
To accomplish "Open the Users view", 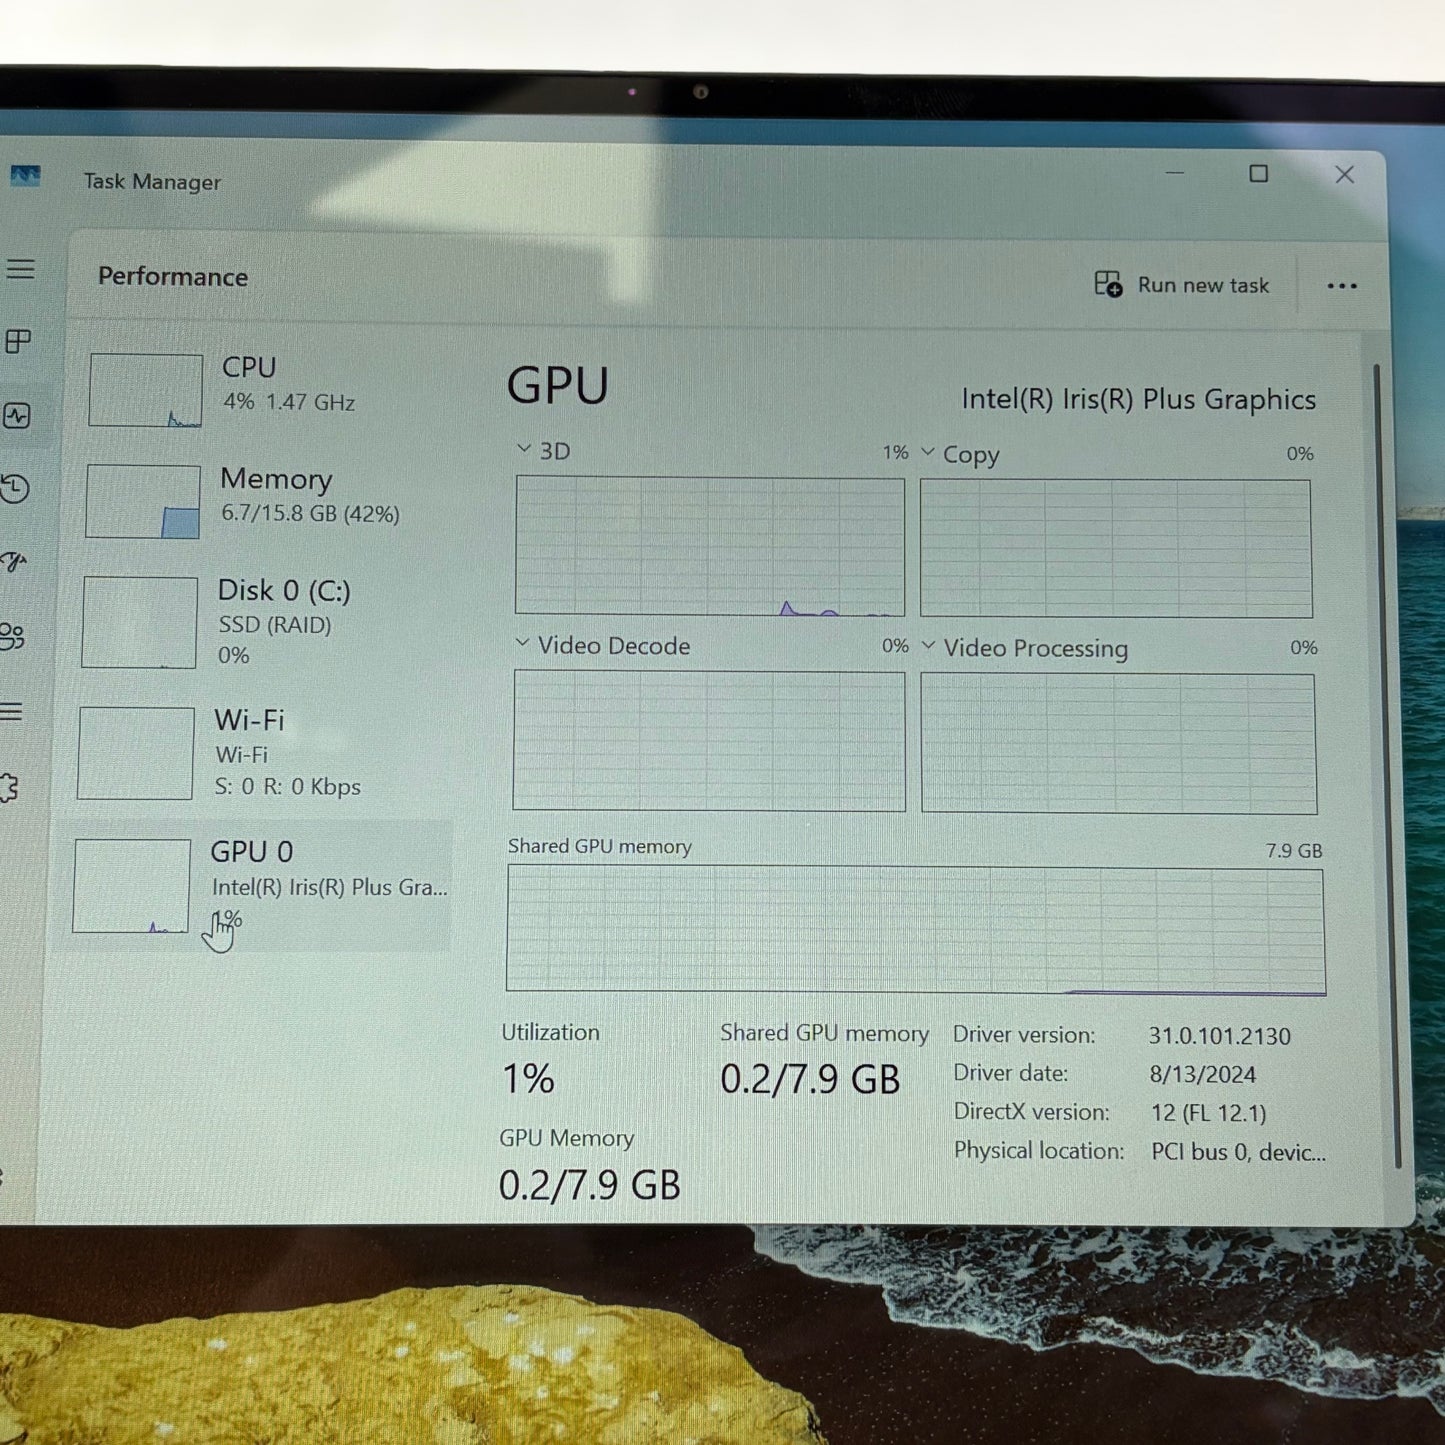I will (15, 634).
